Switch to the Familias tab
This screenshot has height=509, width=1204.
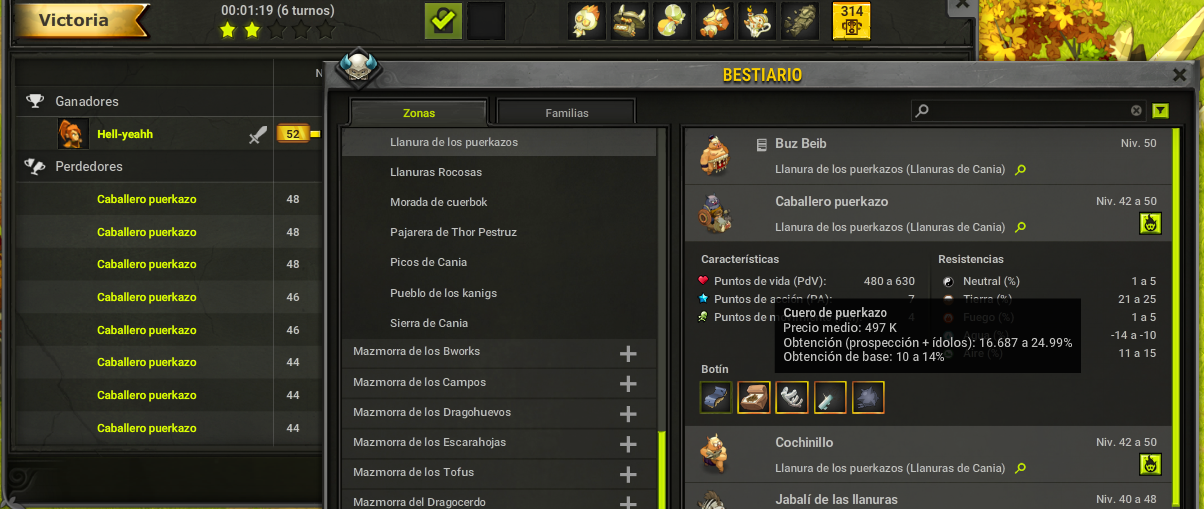tap(566, 113)
